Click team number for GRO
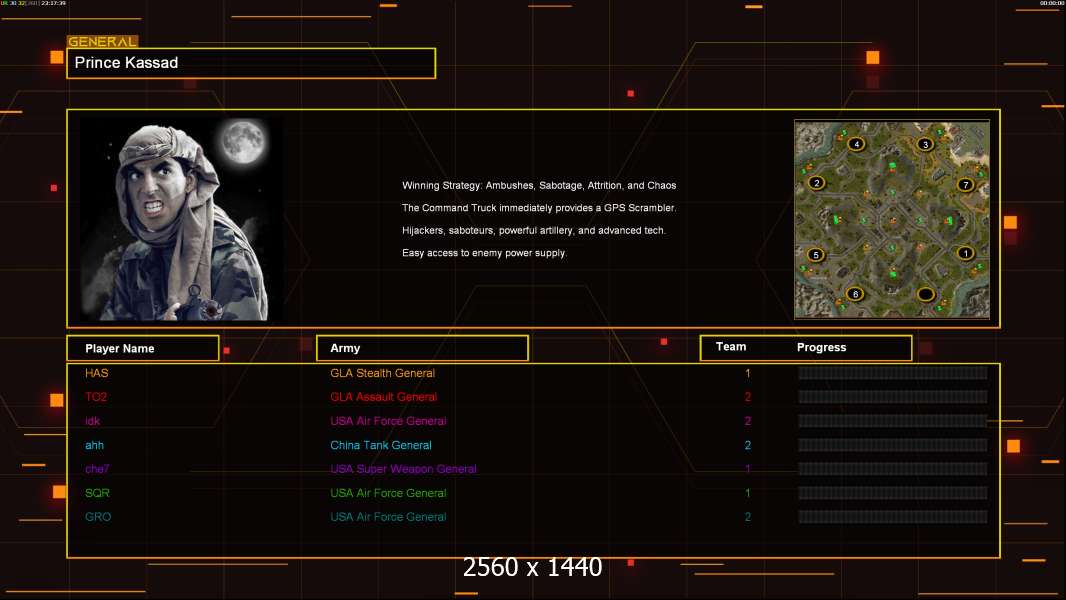Screen dimensions: 1066x600 click(x=748, y=517)
